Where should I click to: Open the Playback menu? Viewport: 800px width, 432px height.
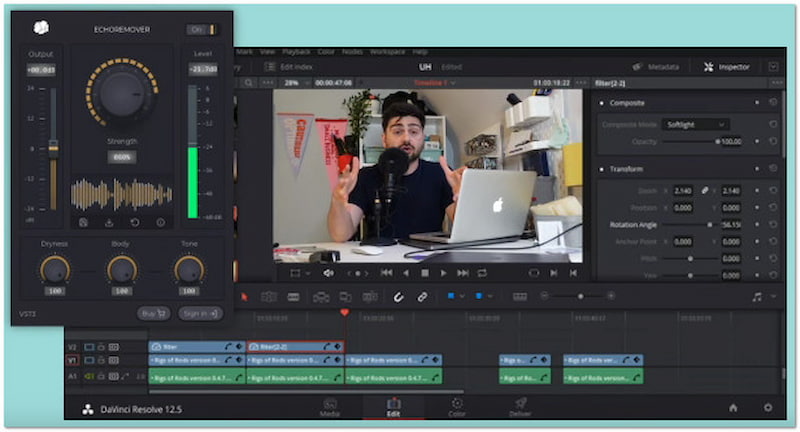296,52
